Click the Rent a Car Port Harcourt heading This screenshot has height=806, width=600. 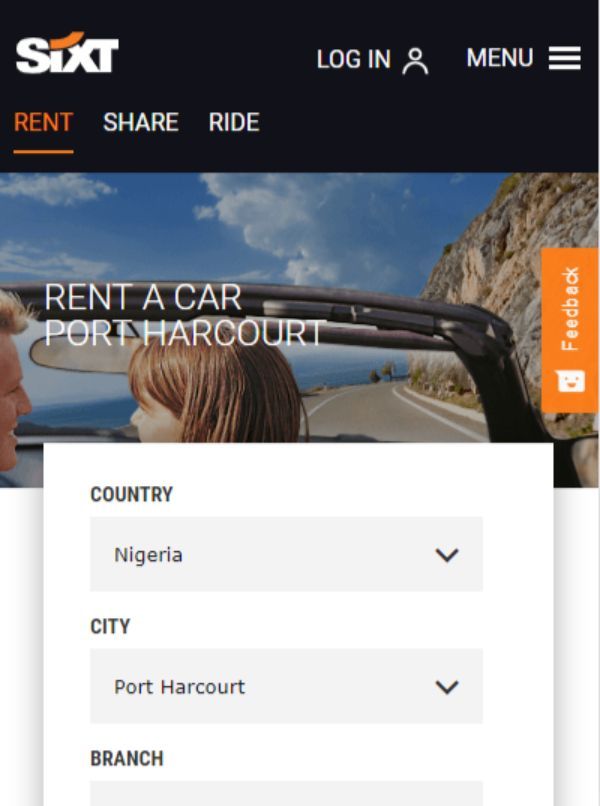pos(184,315)
